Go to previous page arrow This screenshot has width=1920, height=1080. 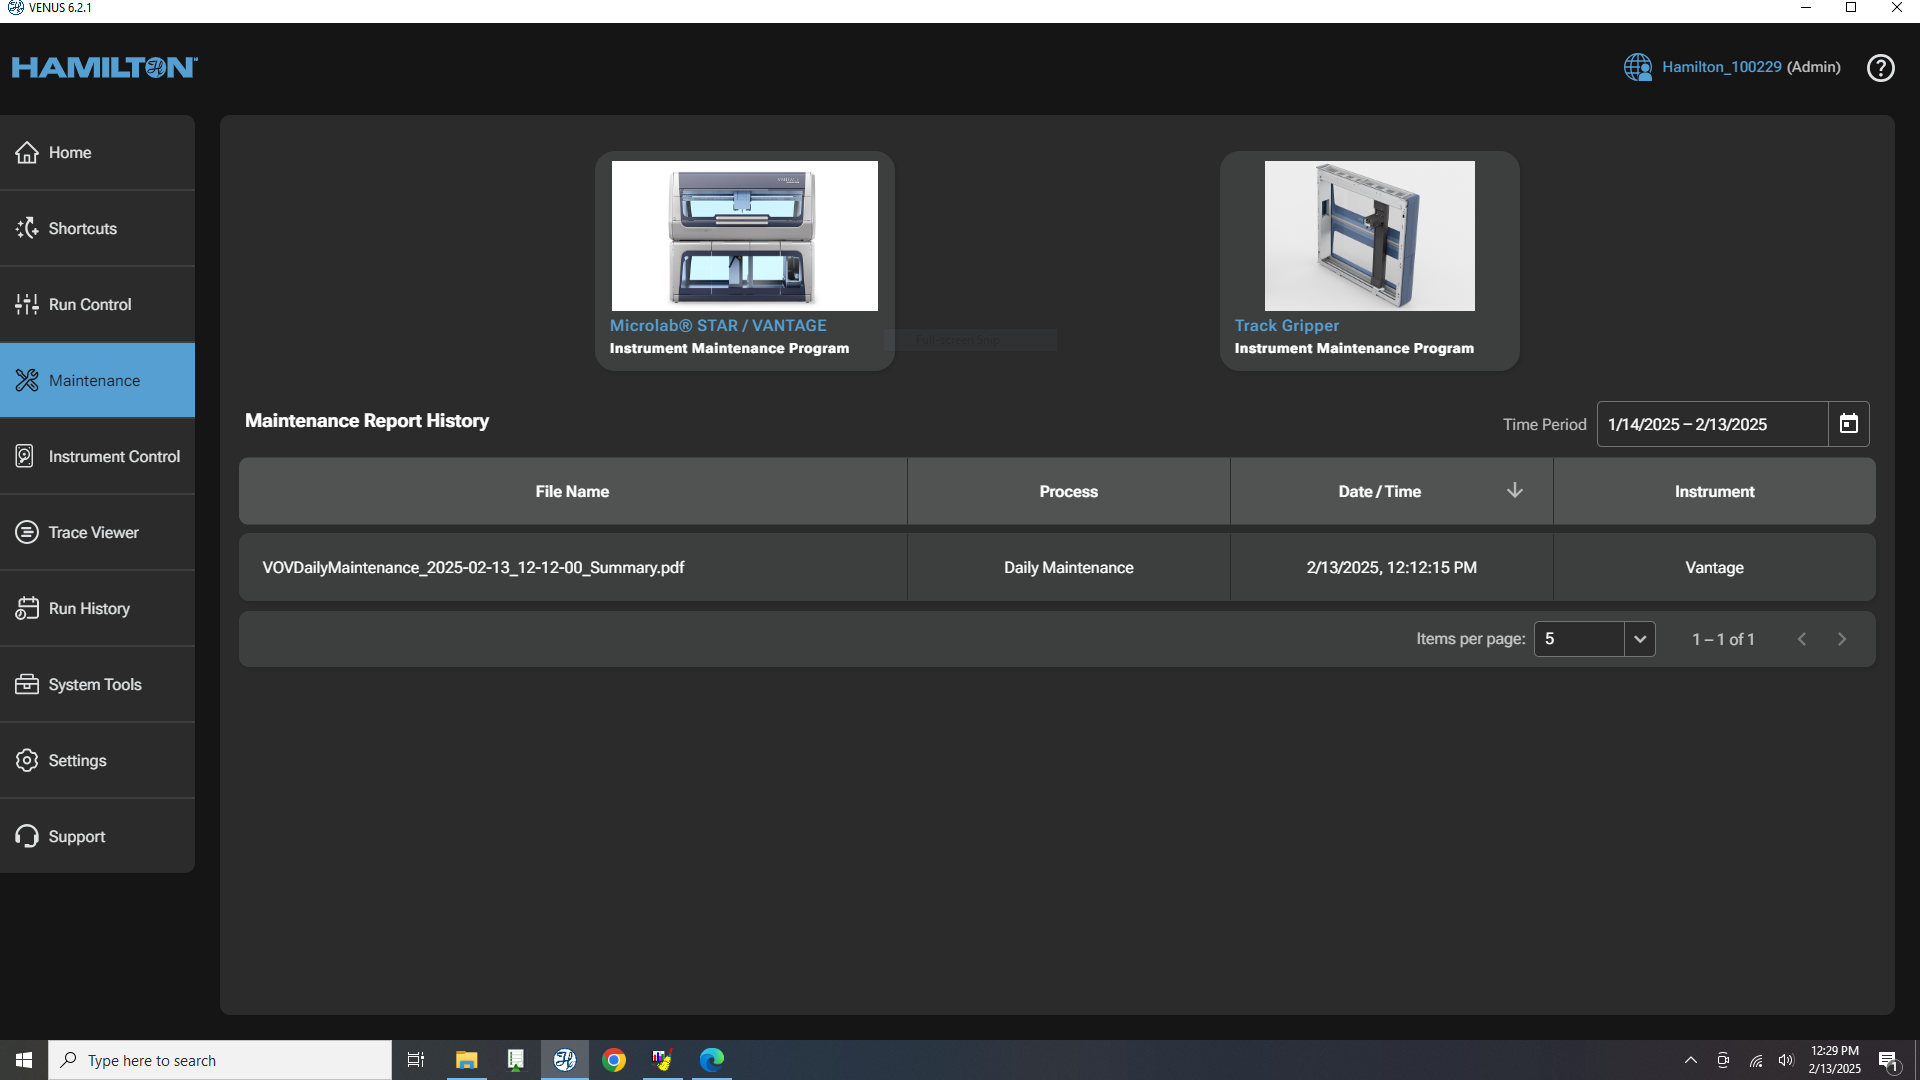point(1801,639)
